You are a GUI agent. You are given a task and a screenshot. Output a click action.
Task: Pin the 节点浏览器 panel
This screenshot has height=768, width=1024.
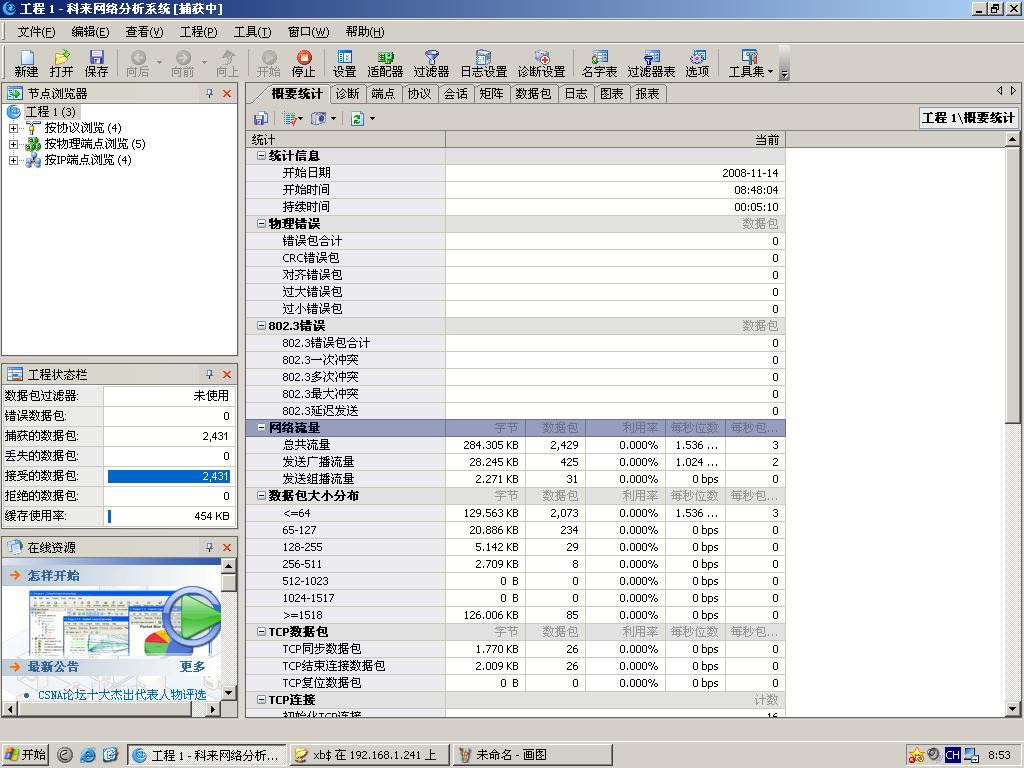click(x=210, y=93)
